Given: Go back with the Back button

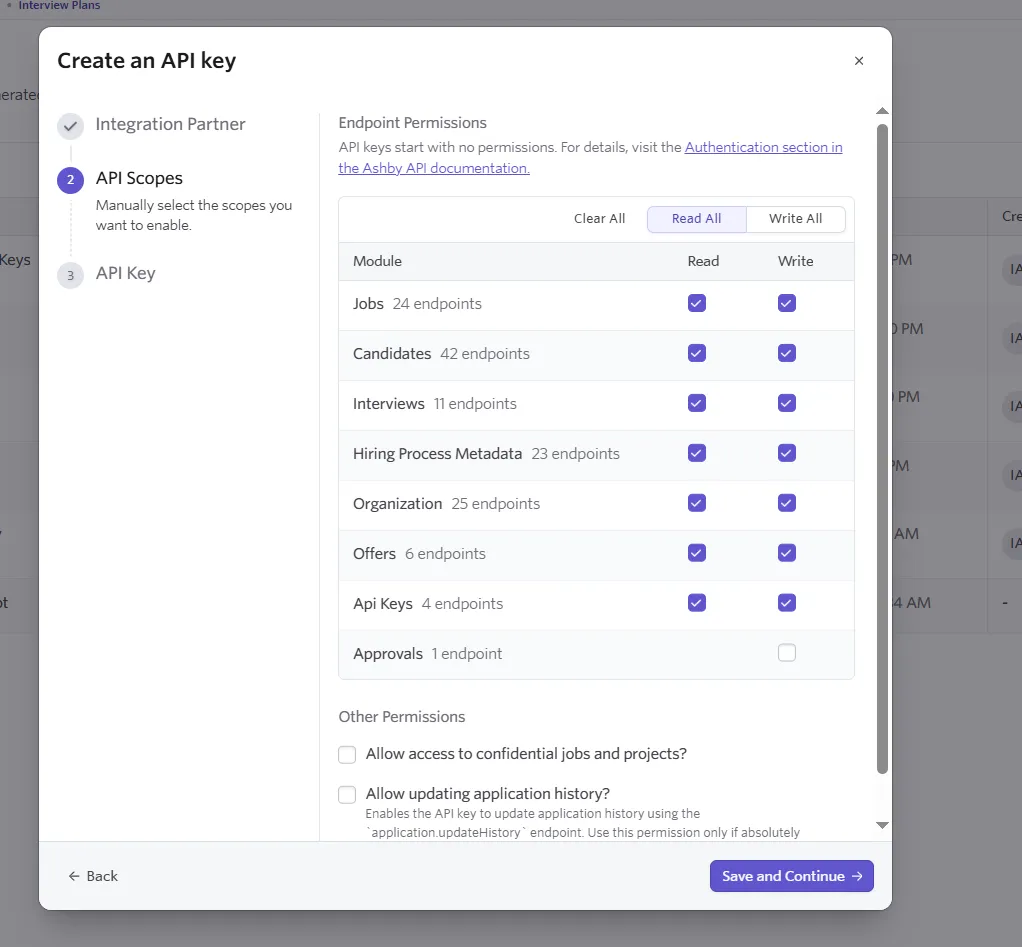Looking at the screenshot, I should 93,876.
